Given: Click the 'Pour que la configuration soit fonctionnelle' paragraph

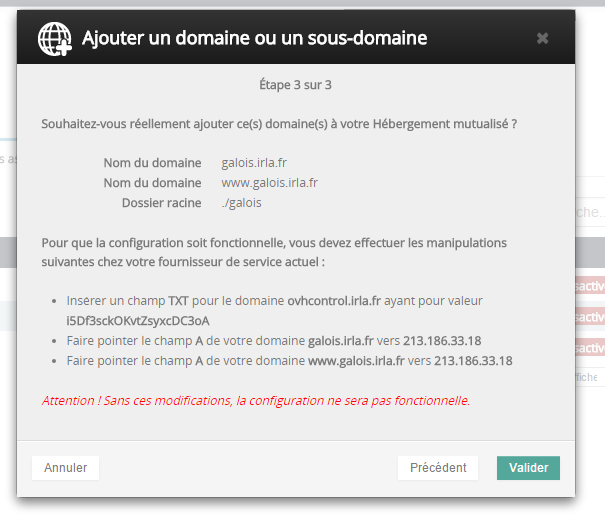Looking at the screenshot, I should click(274, 252).
